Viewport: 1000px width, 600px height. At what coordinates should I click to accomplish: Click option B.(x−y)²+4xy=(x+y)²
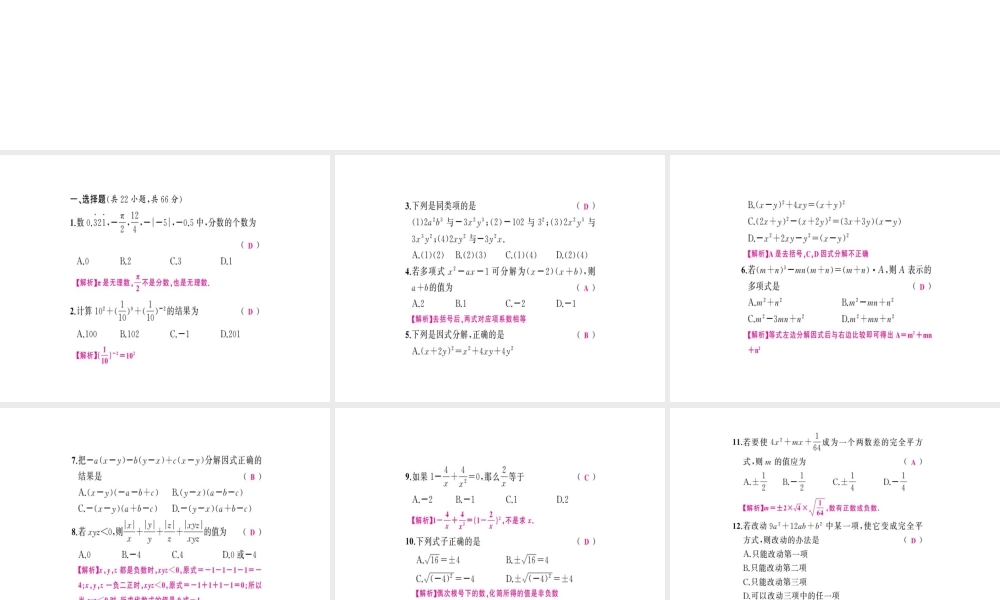tap(796, 205)
